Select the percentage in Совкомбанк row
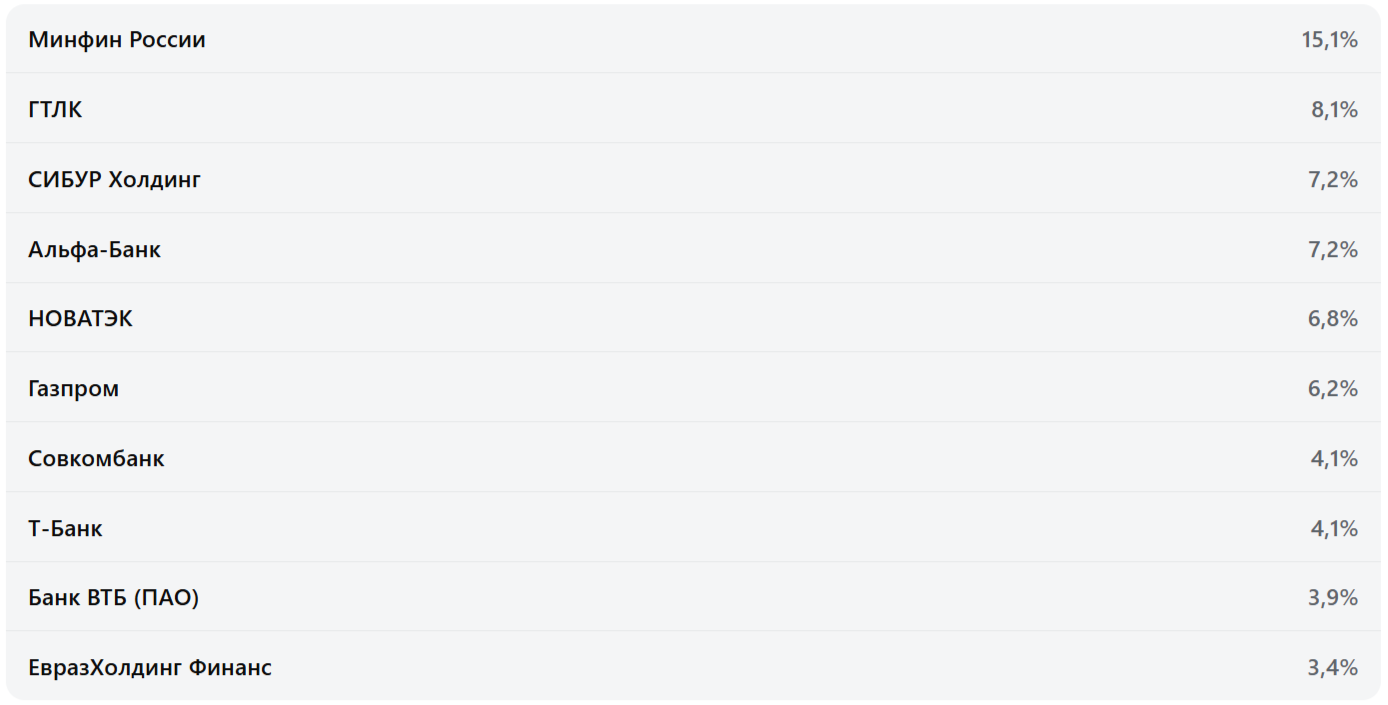This screenshot has width=1388, height=705. pyautogui.click(x=1334, y=459)
